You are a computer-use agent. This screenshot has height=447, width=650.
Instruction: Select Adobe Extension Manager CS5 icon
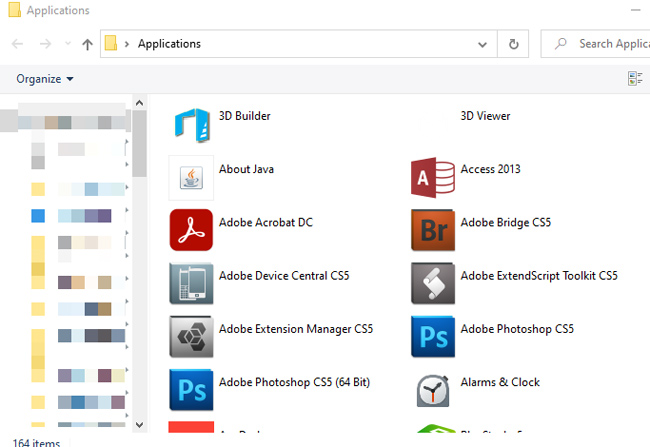(191, 337)
